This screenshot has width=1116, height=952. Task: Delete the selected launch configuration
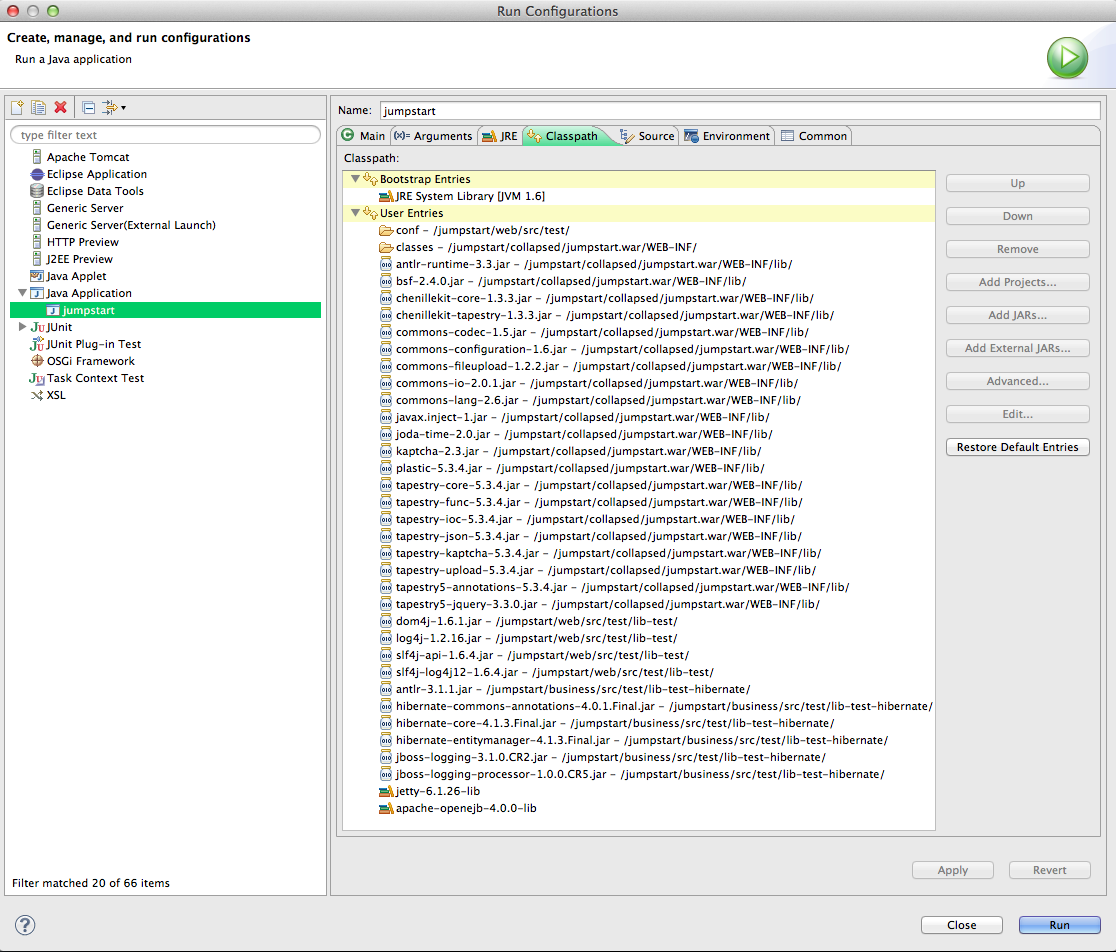click(x=60, y=107)
